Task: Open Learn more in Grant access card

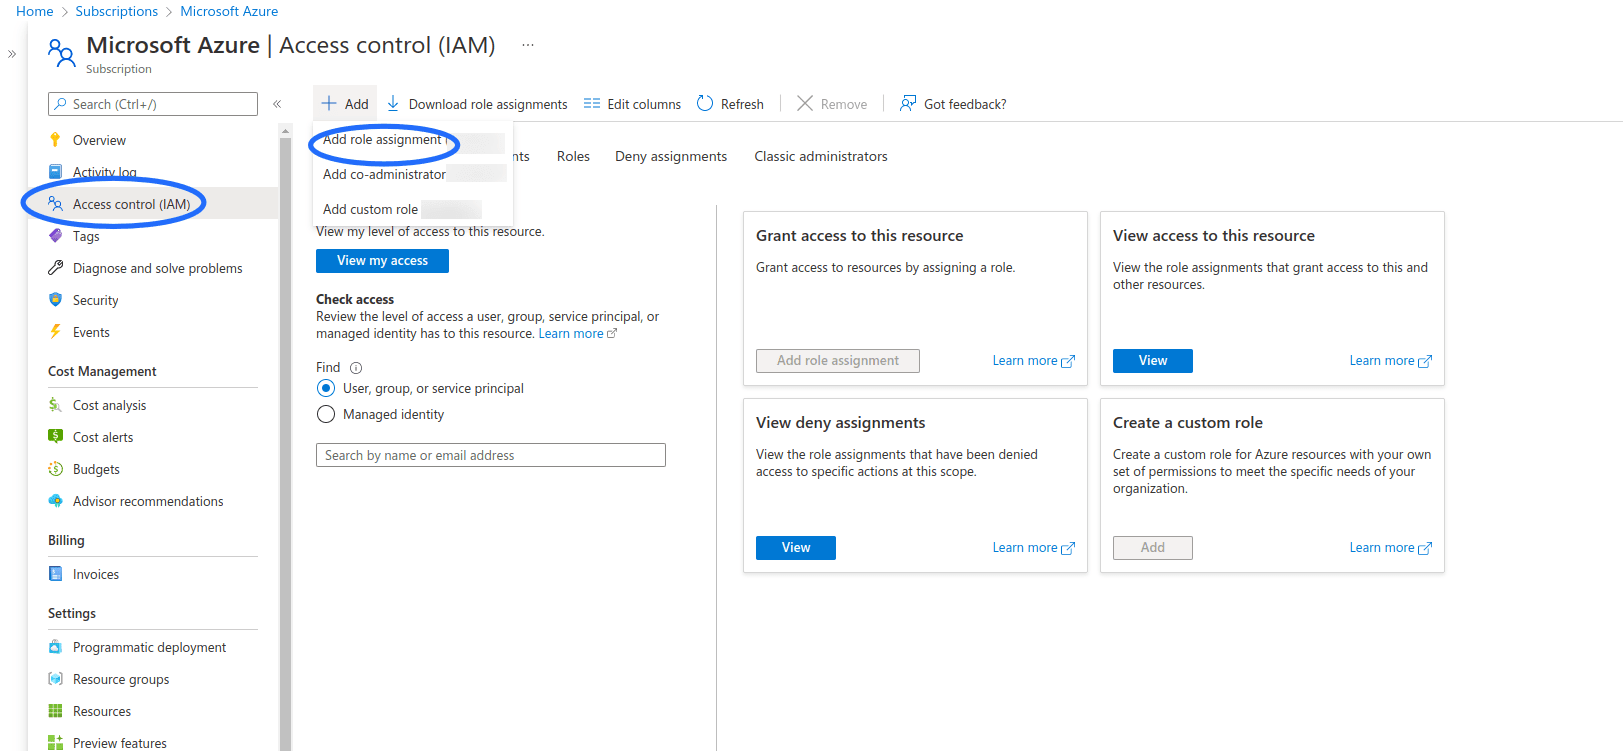Action: click(x=1033, y=361)
